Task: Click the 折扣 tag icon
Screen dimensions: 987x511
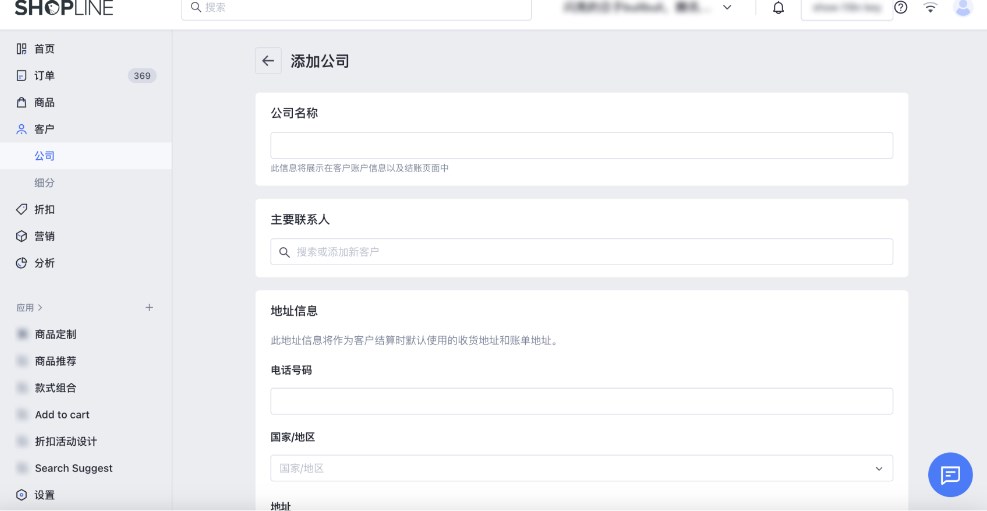Action: (21, 209)
